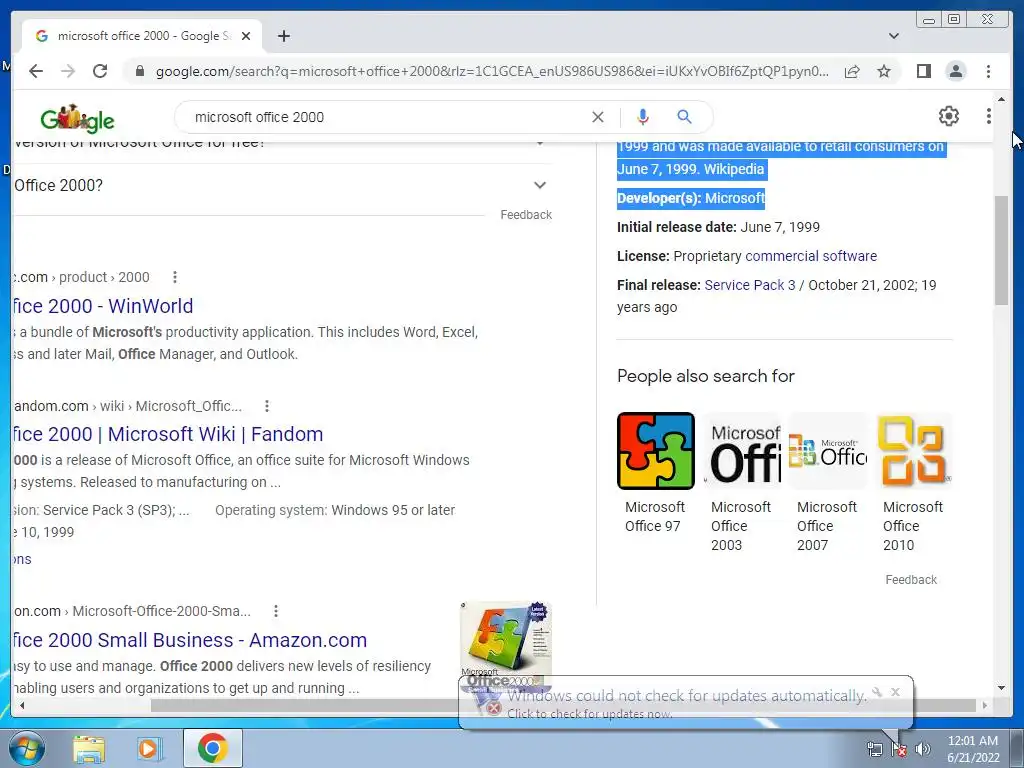
Task: Open tab search dropdown arrow
Action: coord(893,36)
